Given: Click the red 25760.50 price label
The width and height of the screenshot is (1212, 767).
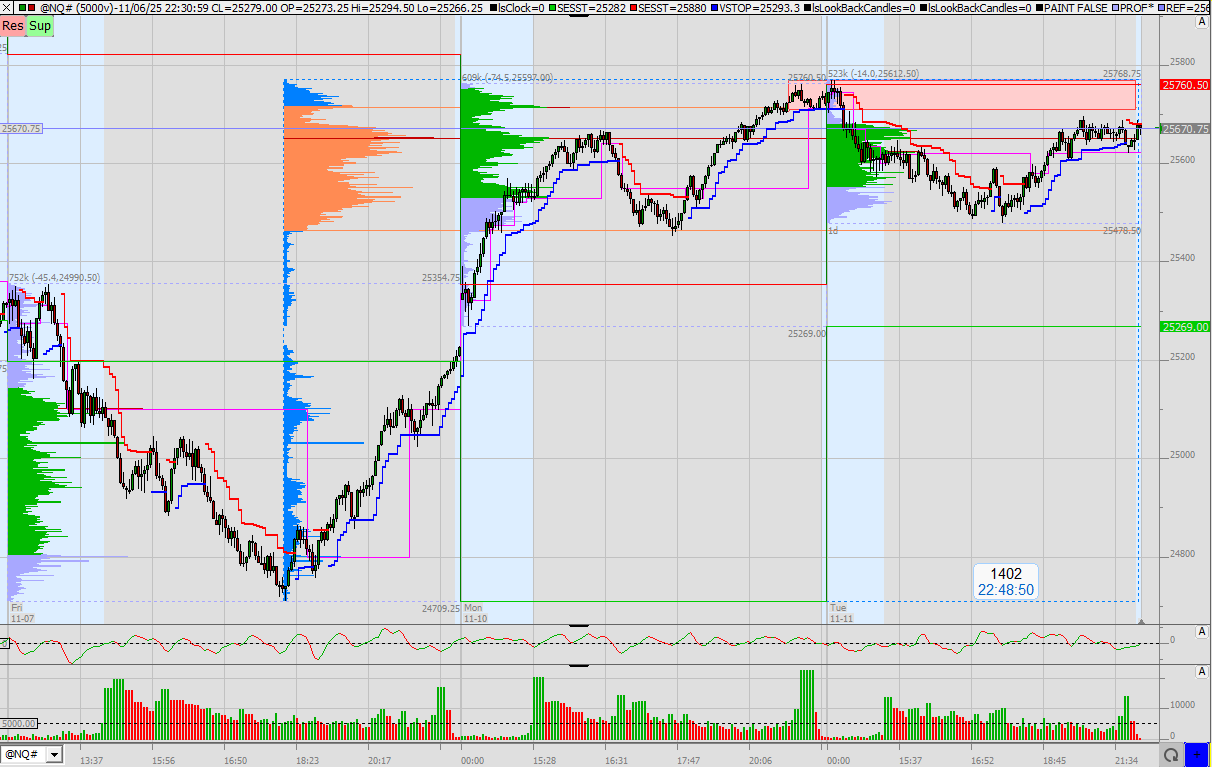Looking at the screenshot, I should pos(1185,86).
